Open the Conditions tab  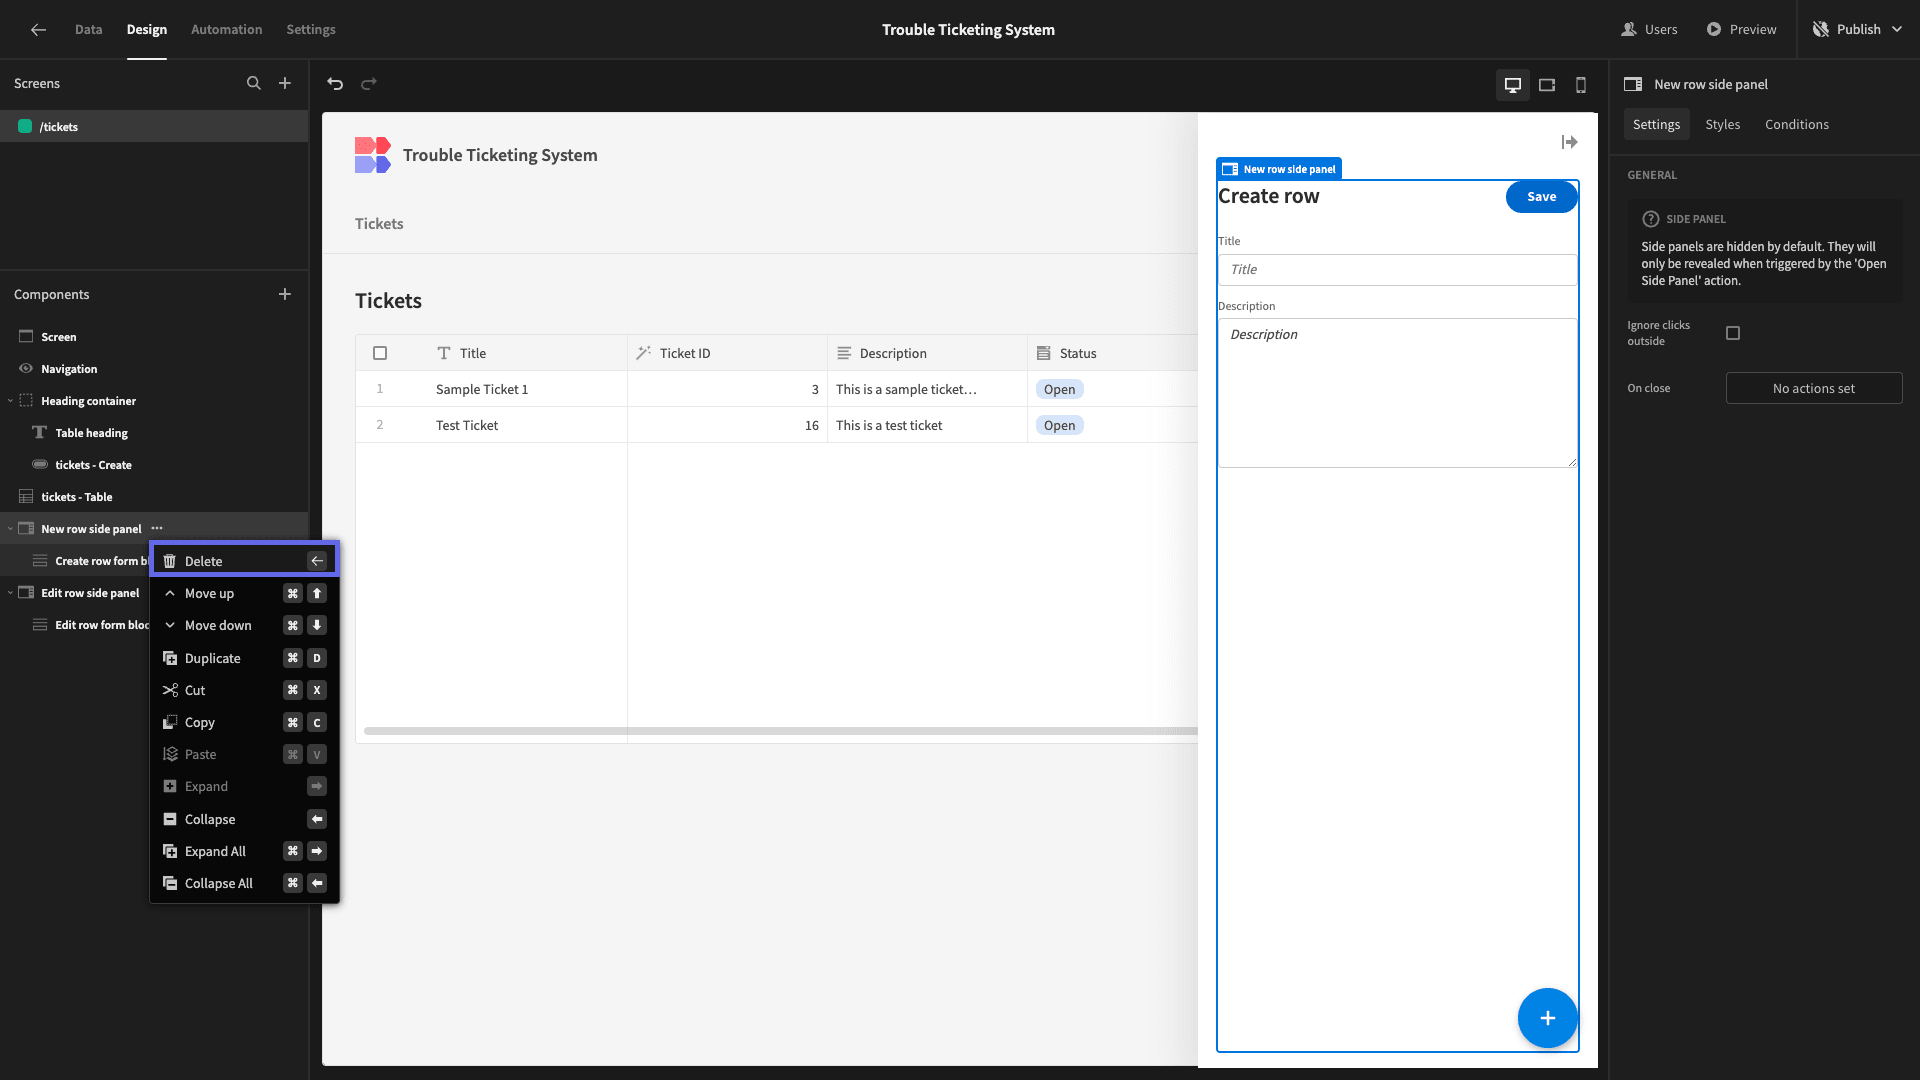(1796, 125)
